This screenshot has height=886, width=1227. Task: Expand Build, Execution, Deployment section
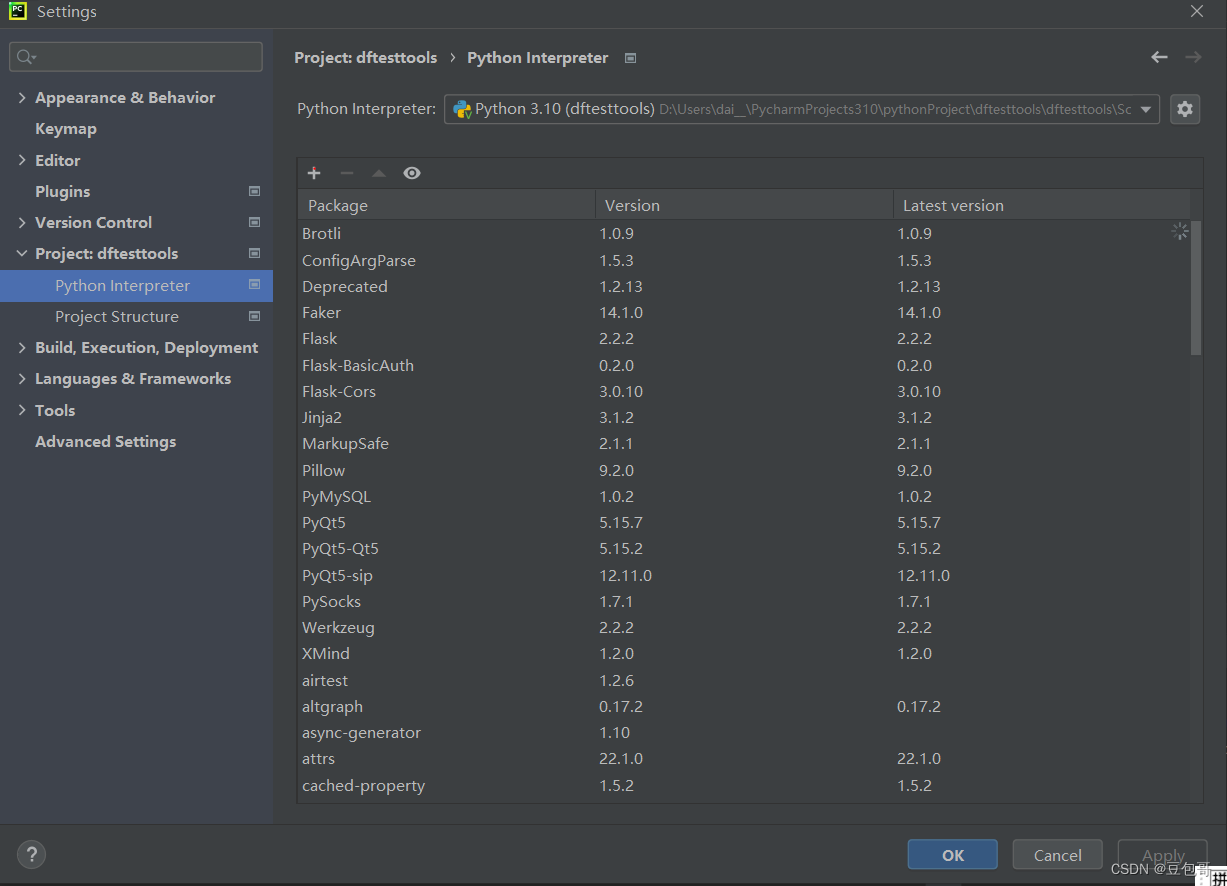[x=22, y=347]
